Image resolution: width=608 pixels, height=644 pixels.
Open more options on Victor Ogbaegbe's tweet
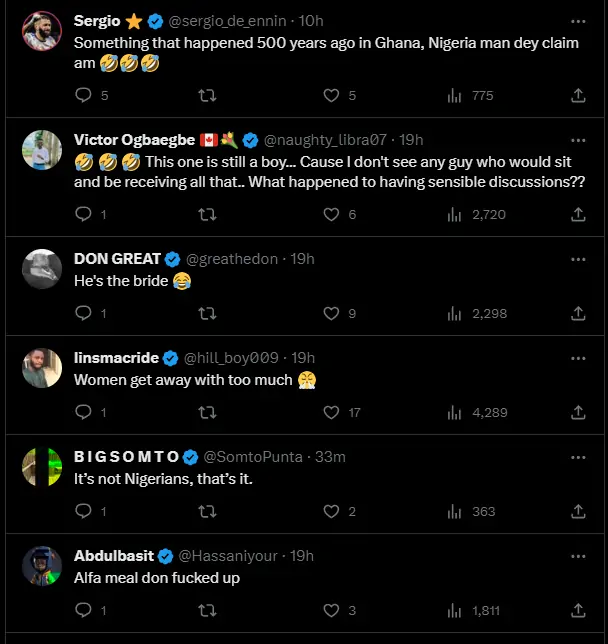tap(578, 140)
